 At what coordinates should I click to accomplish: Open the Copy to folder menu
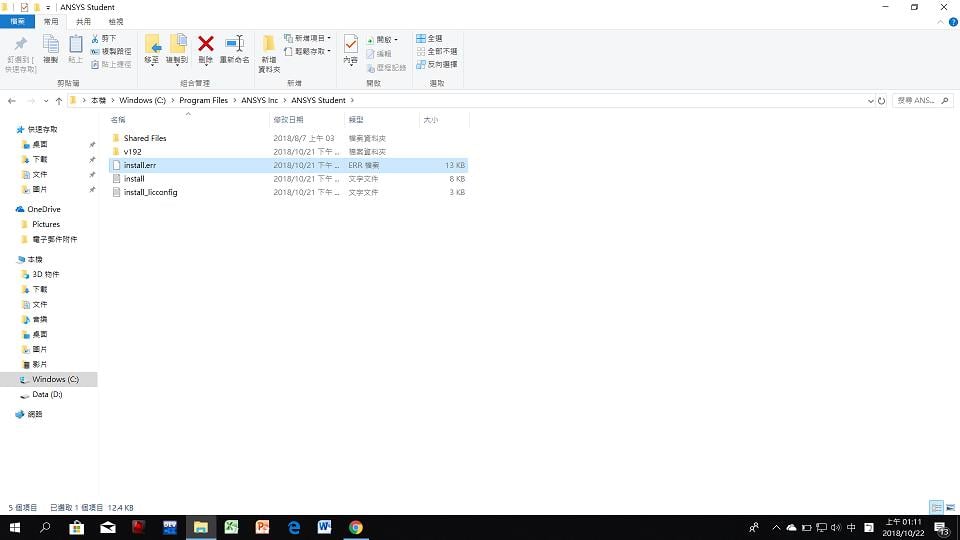click(177, 49)
